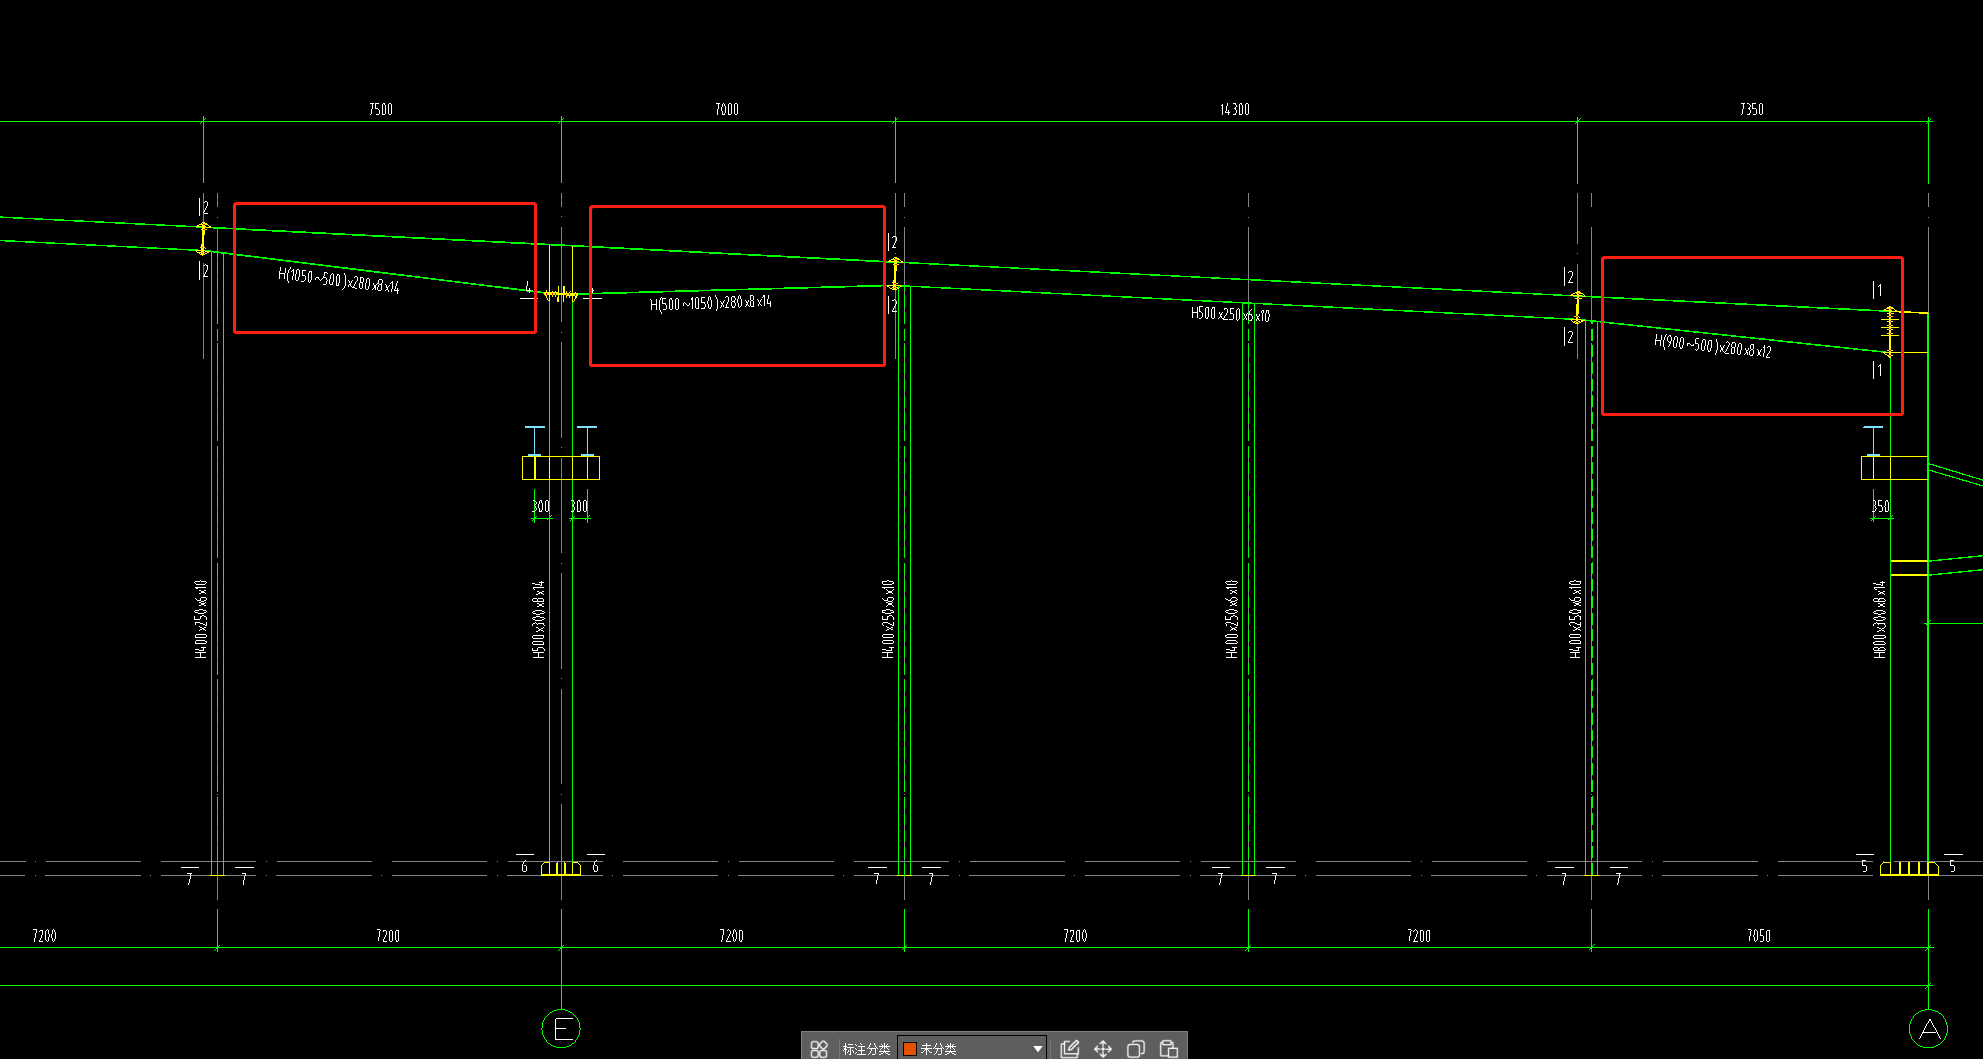Screen dimensions: 1983x1059
Task: Click the 350 offset dimension near axis A
Action: pyautogui.click(x=1881, y=507)
